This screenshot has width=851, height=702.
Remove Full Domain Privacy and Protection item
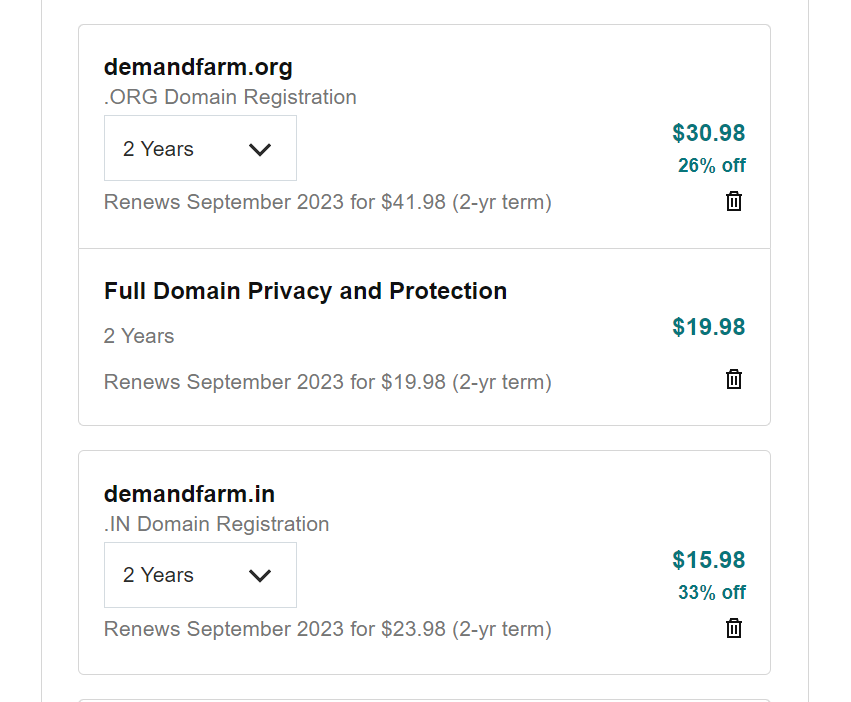[734, 379]
